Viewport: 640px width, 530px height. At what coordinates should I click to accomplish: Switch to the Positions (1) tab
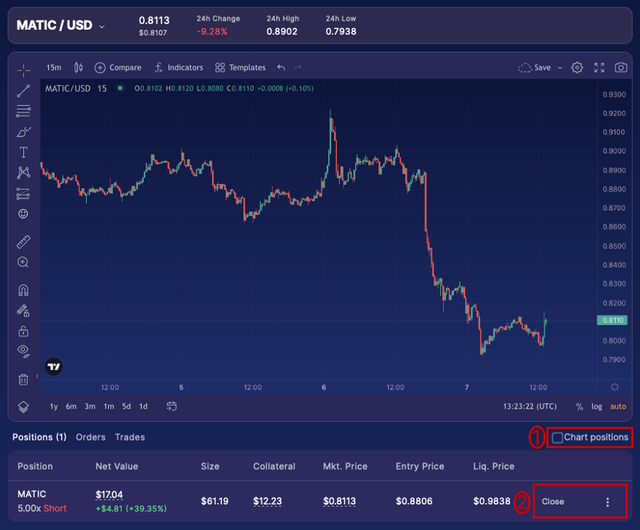point(39,437)
